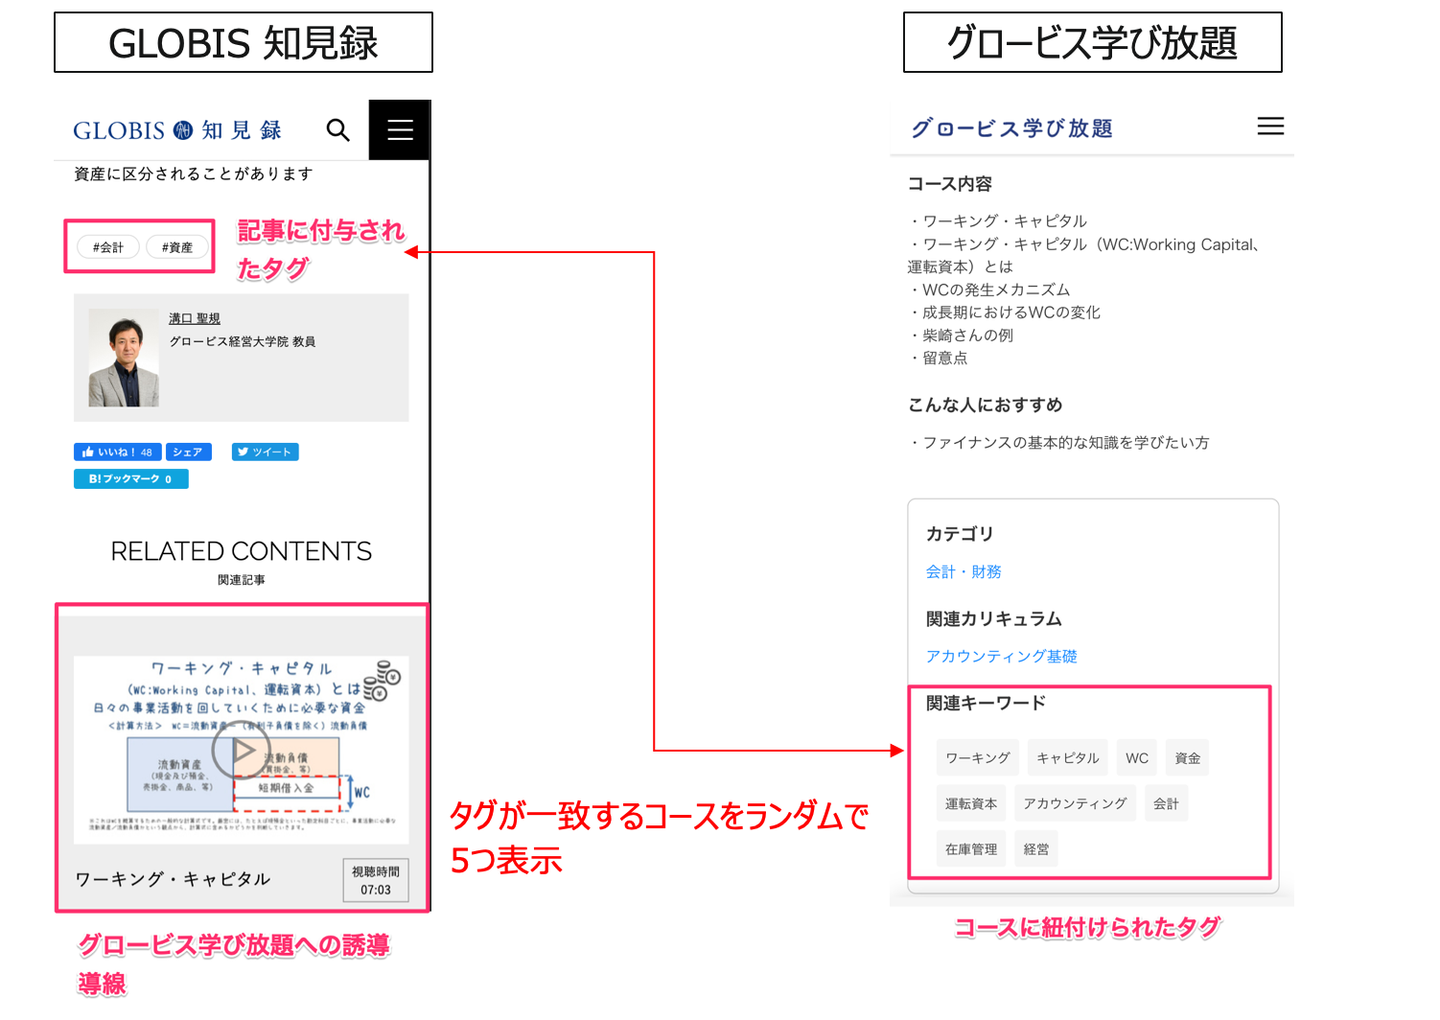Open the ワーキング・キャピタル course title
This screenshot has height=1020, width=1440.
click(173, 879)
